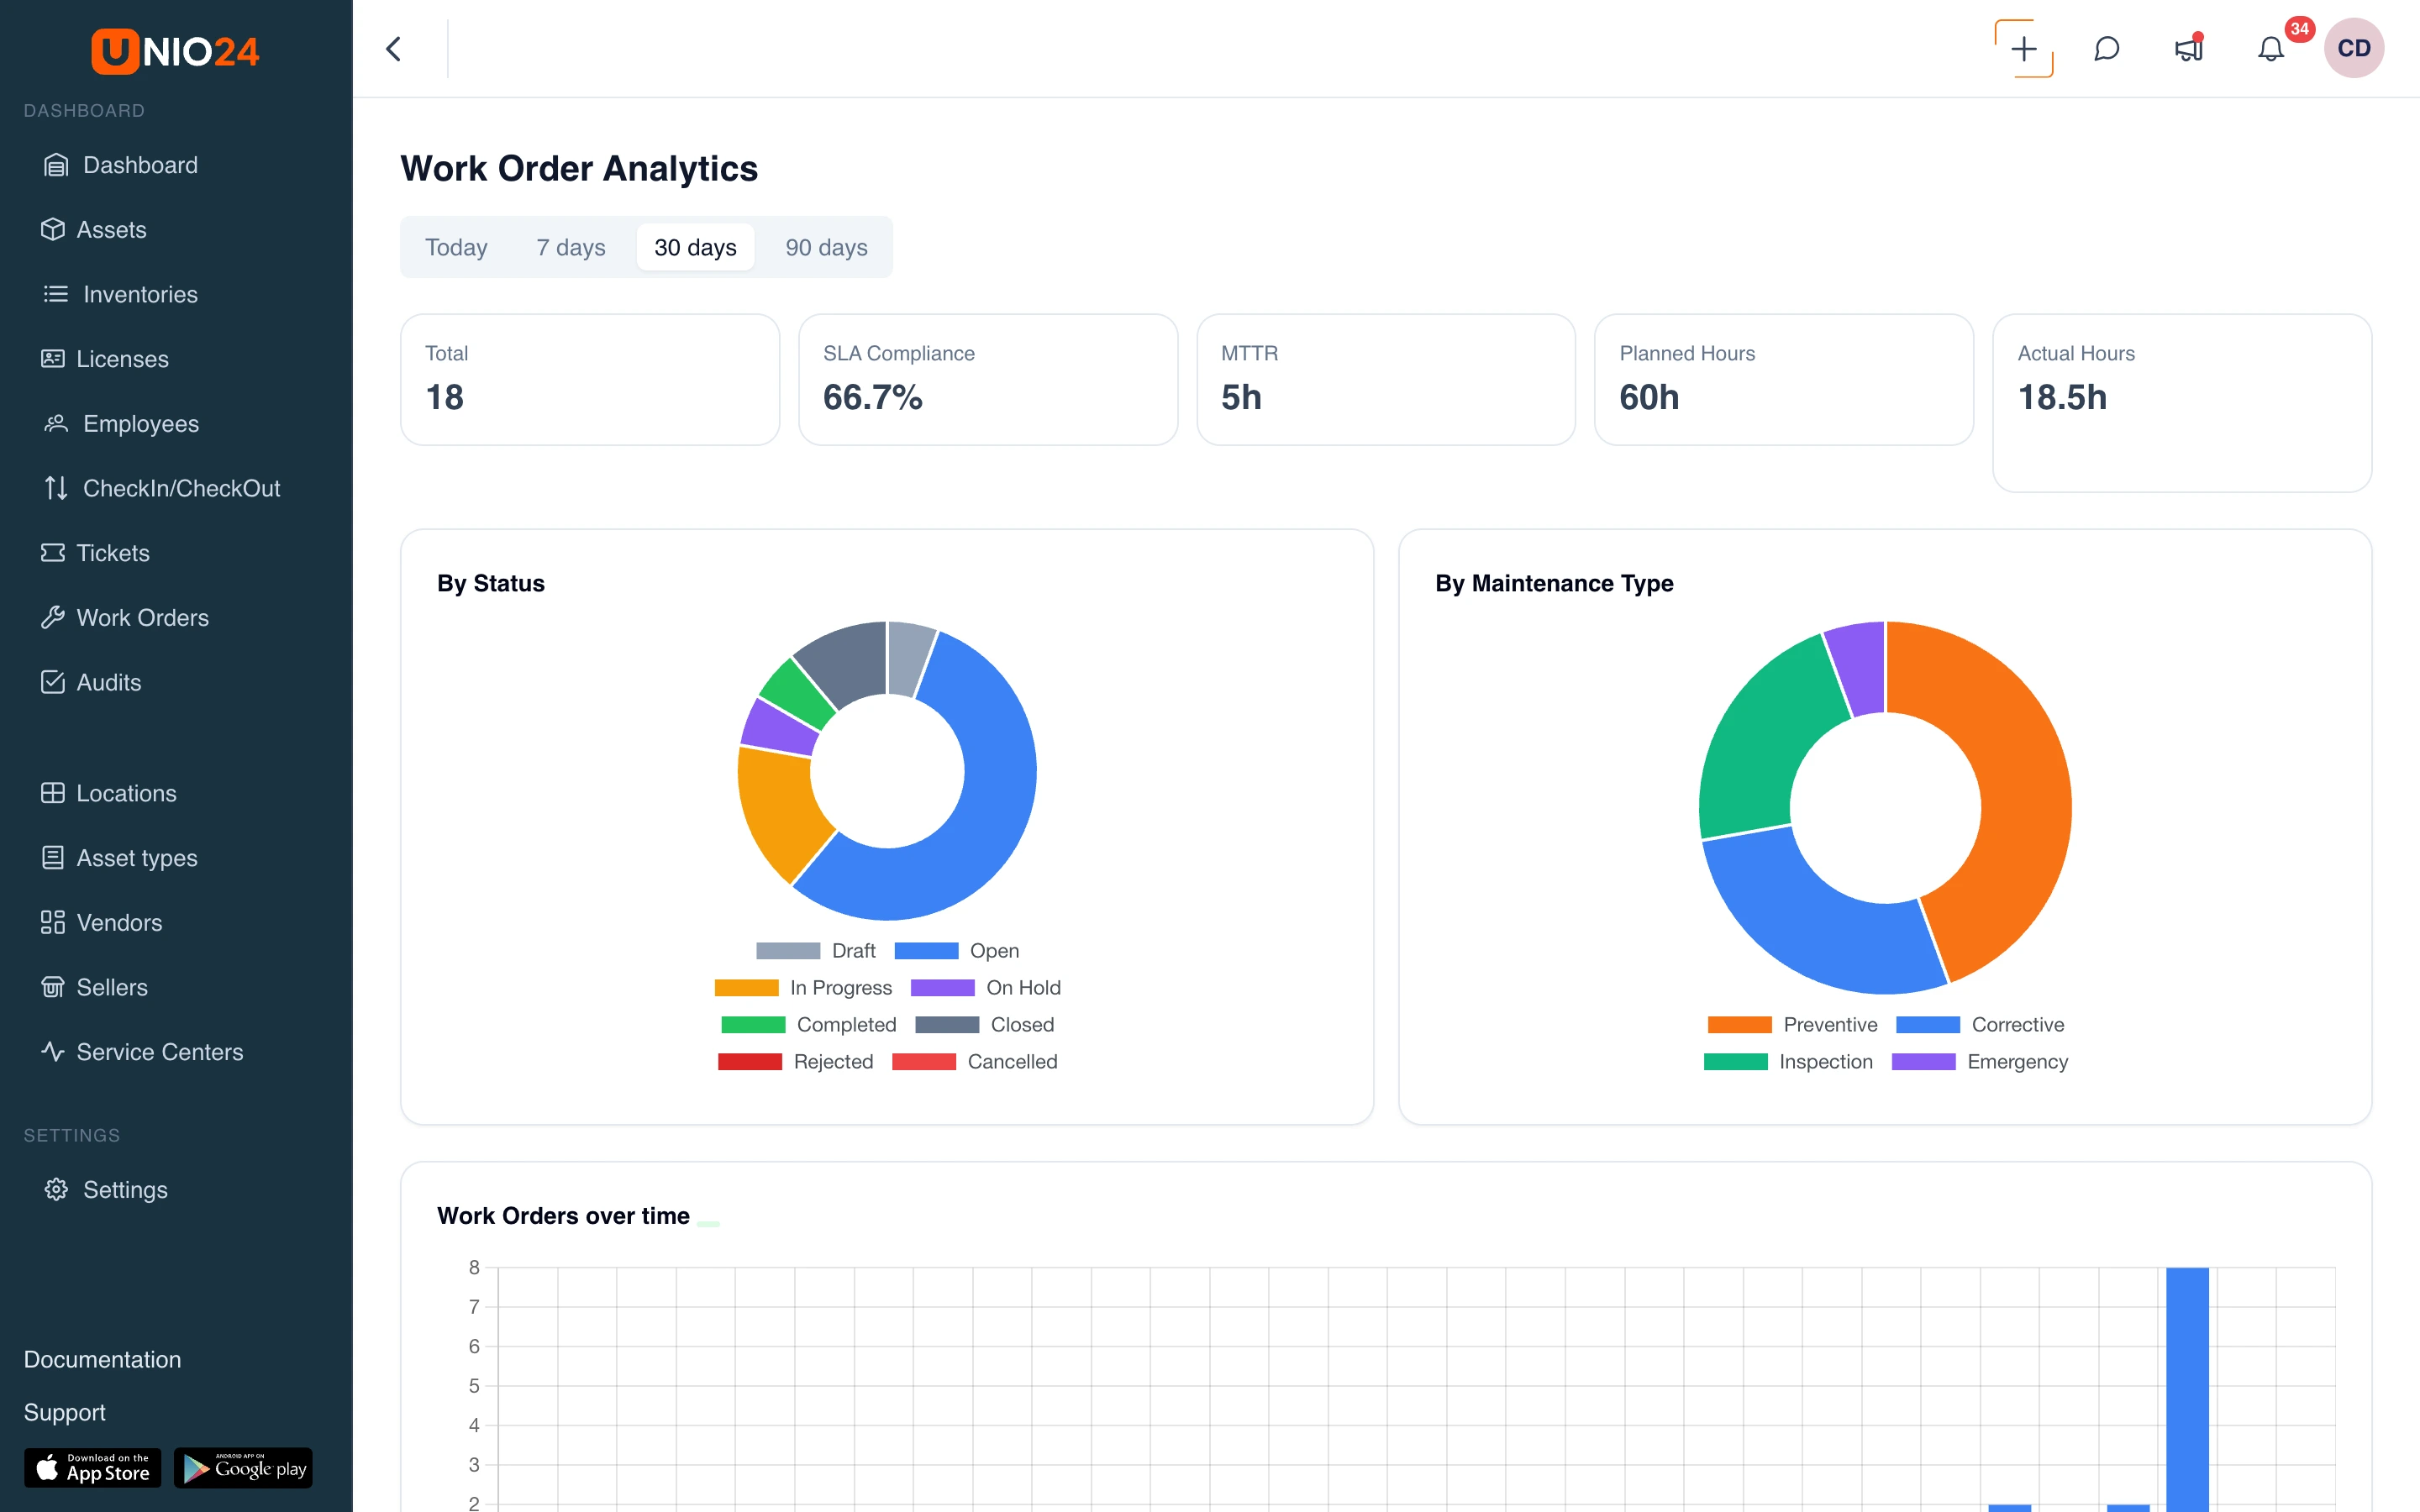Open Settings gear icon

[56, 1189]
